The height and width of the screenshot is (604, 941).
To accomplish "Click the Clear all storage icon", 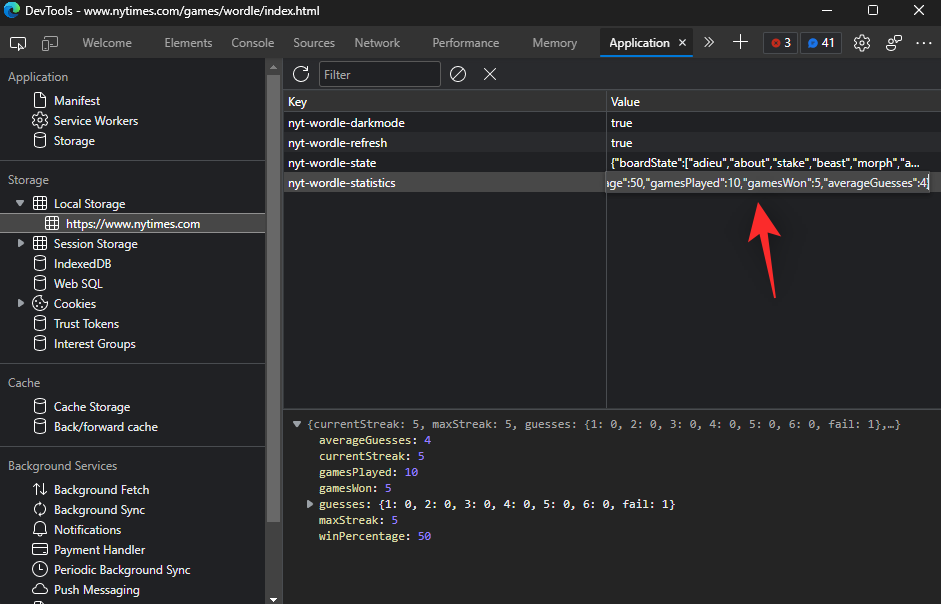I will 458,74.
